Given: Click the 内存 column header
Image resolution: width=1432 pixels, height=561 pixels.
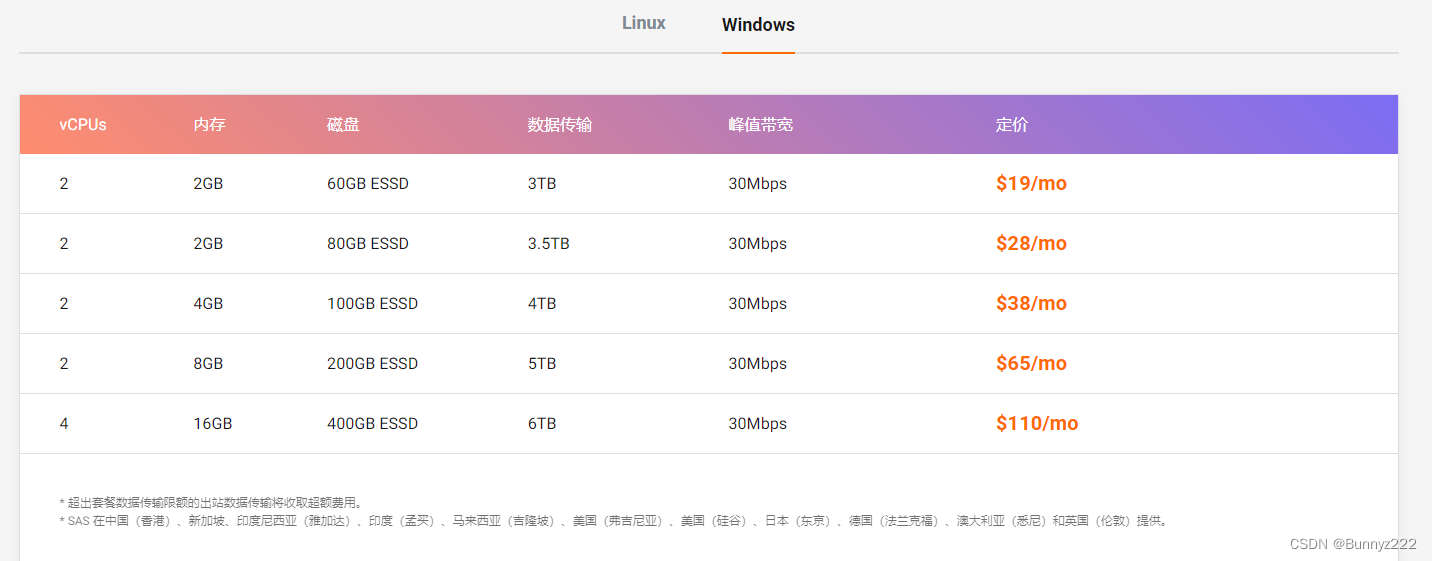Looking at the screenshot, I should click(x=210, y=125).
